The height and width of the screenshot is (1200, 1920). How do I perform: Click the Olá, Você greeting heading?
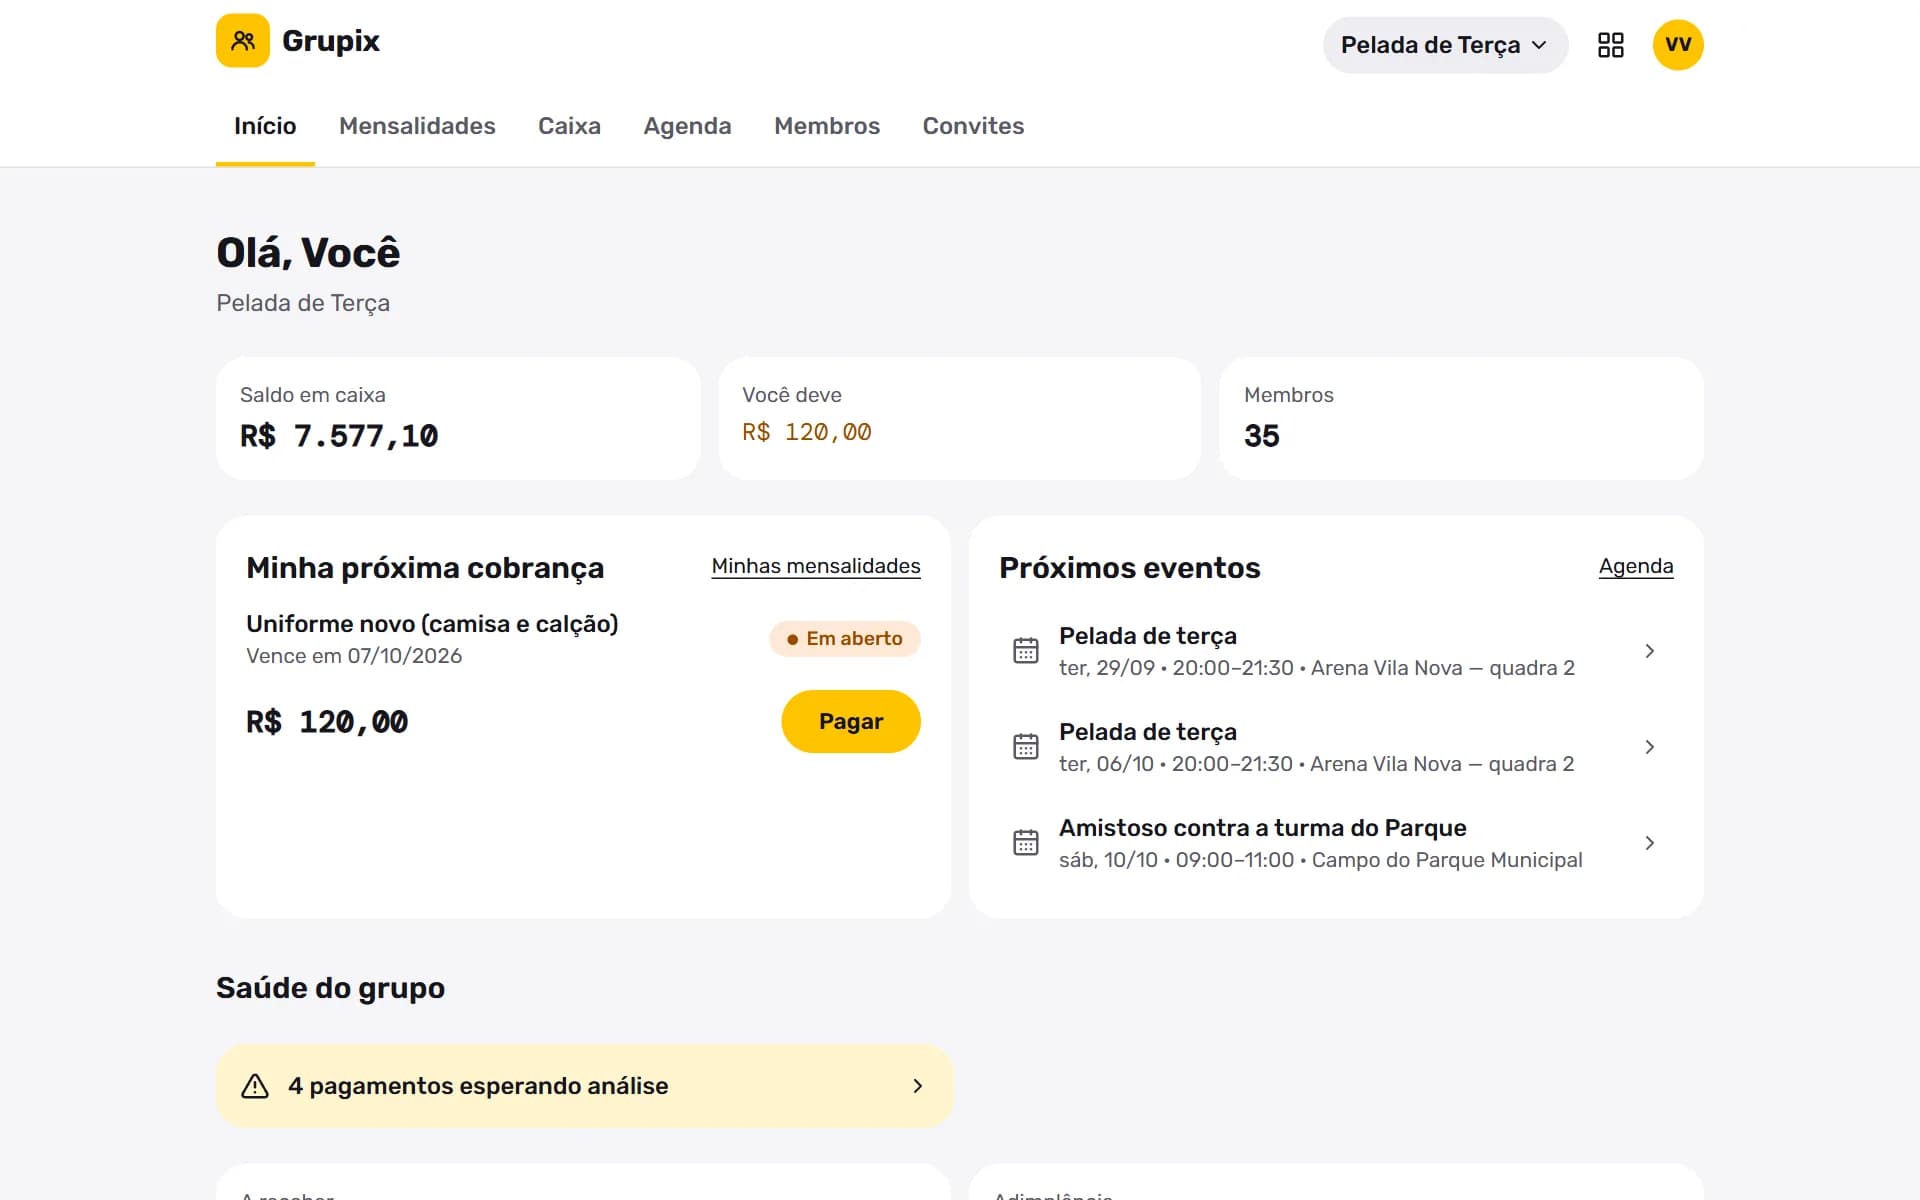[308, 253]
